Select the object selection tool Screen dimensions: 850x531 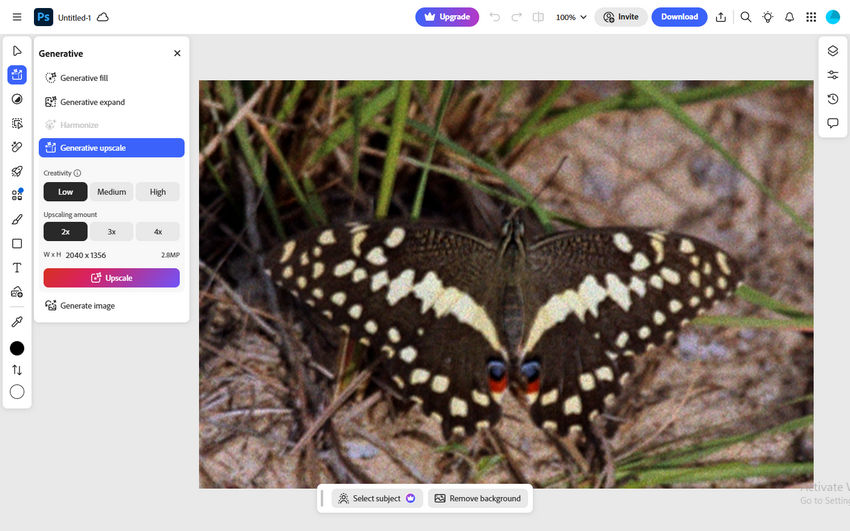coord(17,123)
